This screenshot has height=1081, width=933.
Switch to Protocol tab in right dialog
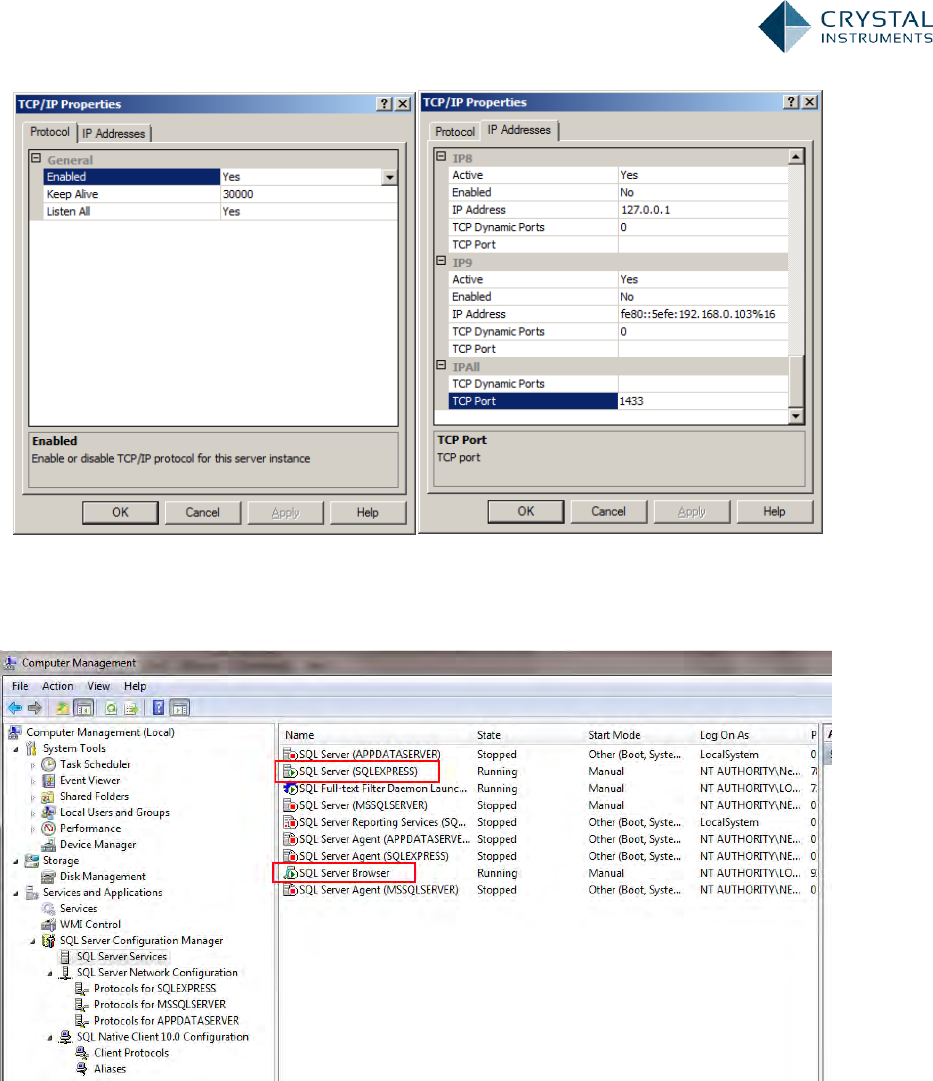click(x=455, y=132)
